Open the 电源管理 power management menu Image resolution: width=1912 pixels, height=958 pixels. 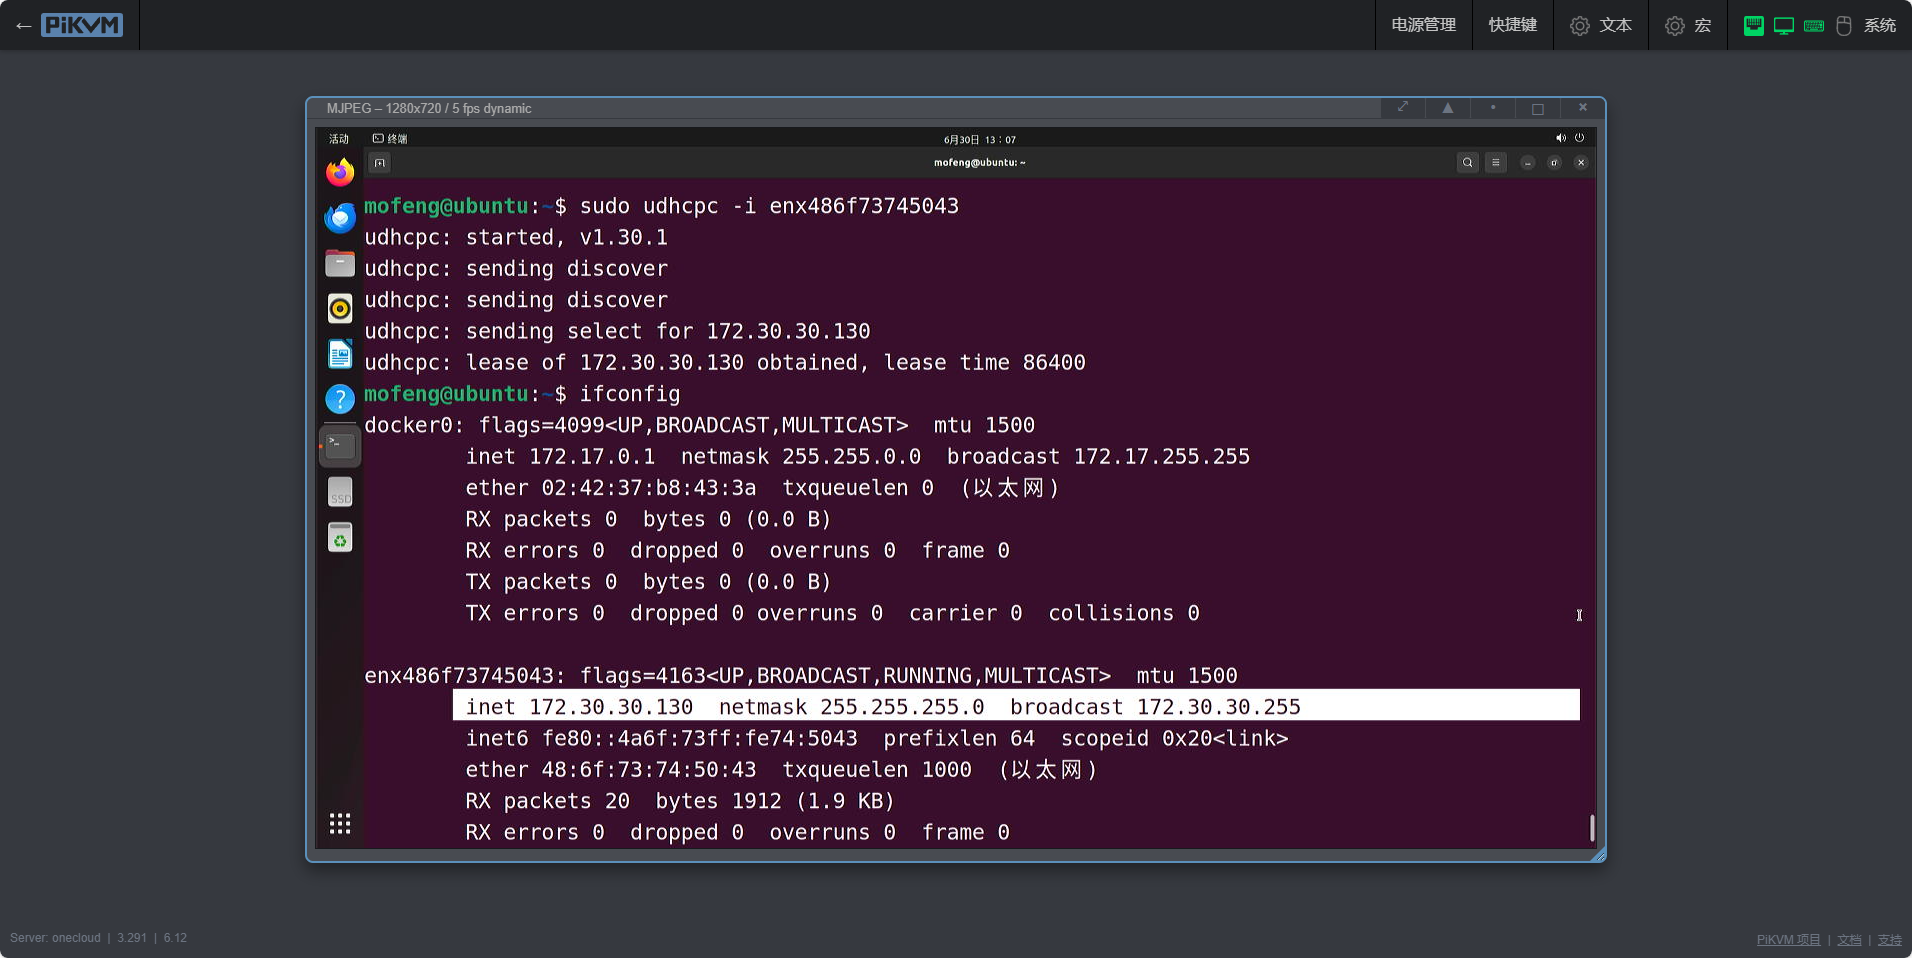[1423, 25]
